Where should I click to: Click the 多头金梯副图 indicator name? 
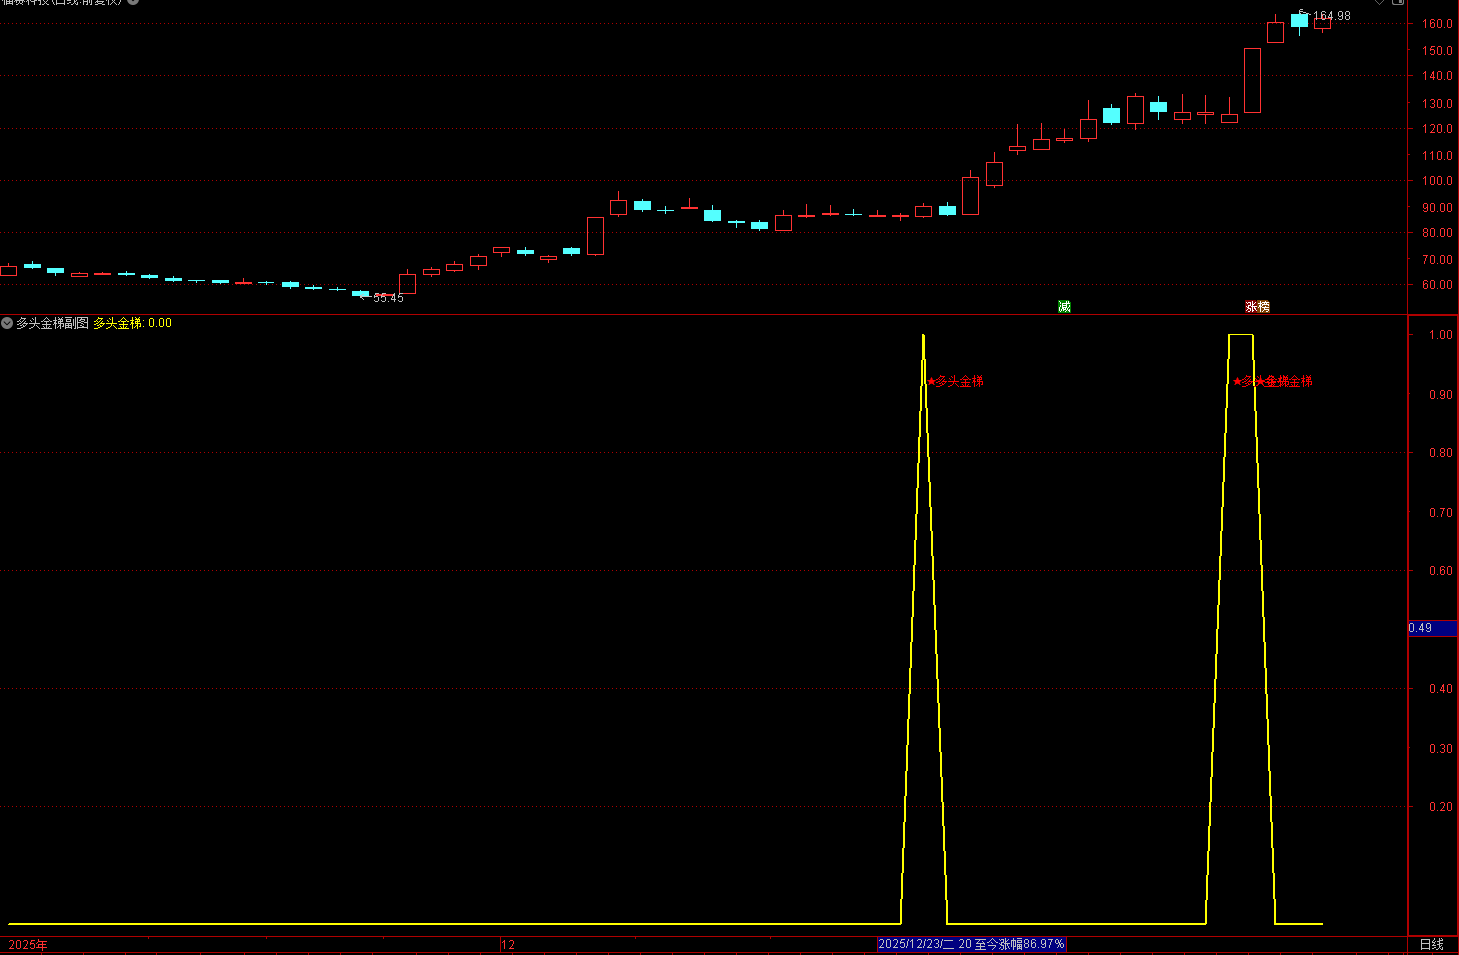52,323
